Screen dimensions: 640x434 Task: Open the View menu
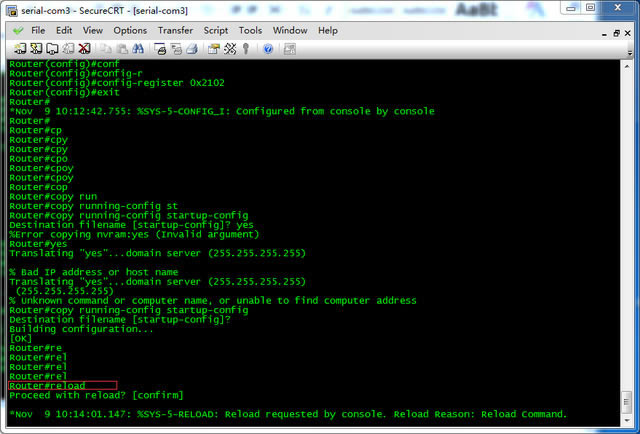point(93,31)
